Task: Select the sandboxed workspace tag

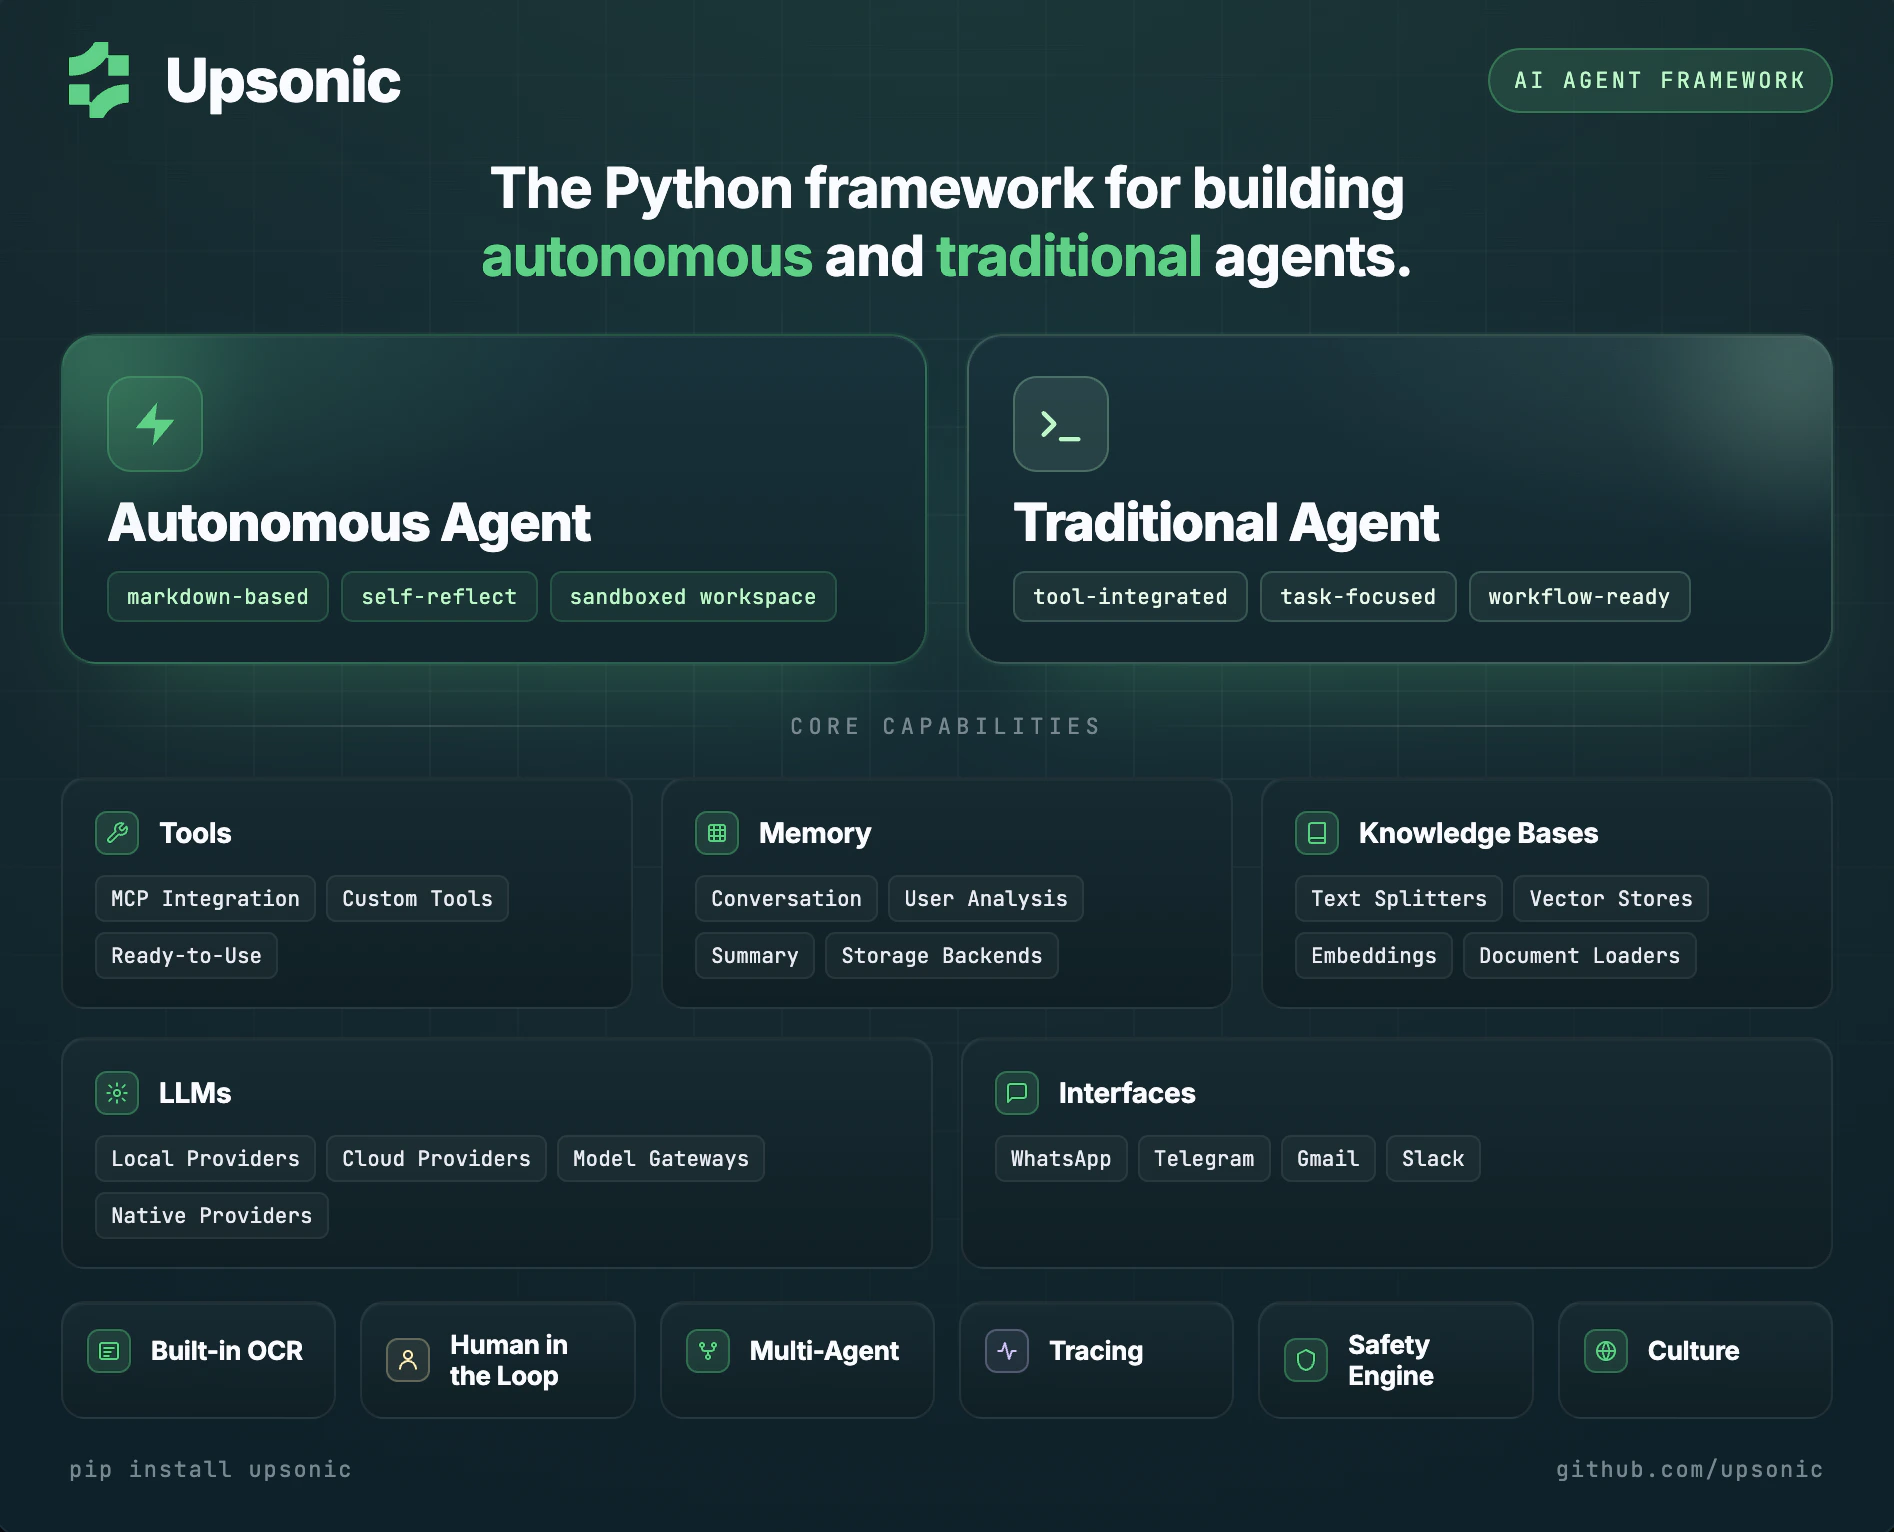Action: click(x=693, y=597)
